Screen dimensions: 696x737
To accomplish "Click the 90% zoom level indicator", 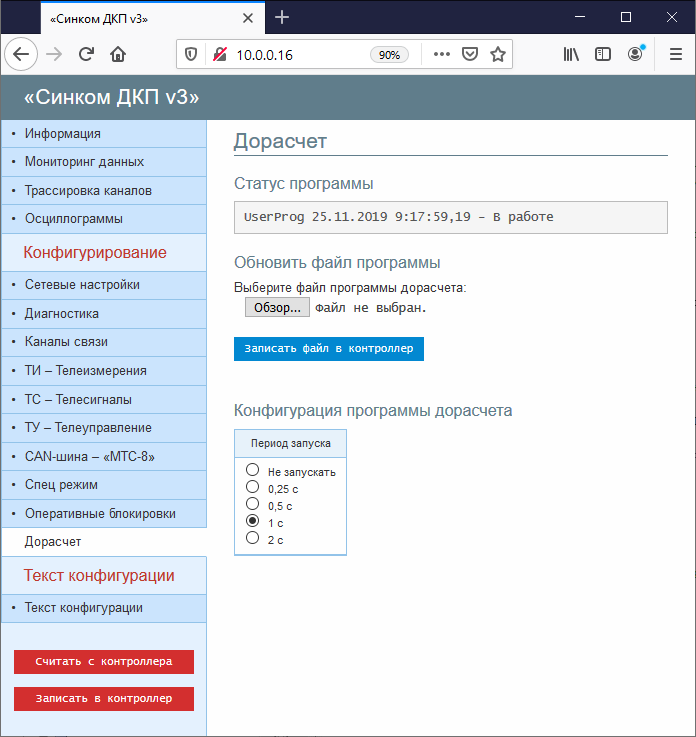I will coord(390,55).
